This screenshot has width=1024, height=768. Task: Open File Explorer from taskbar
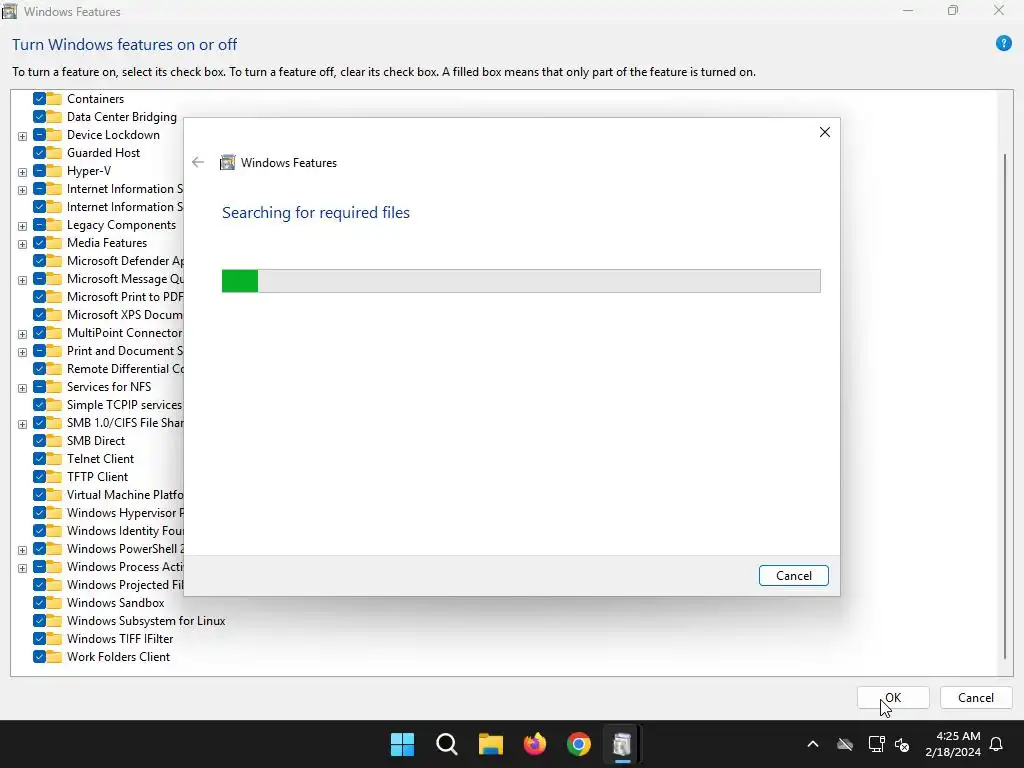coord(490,744)
